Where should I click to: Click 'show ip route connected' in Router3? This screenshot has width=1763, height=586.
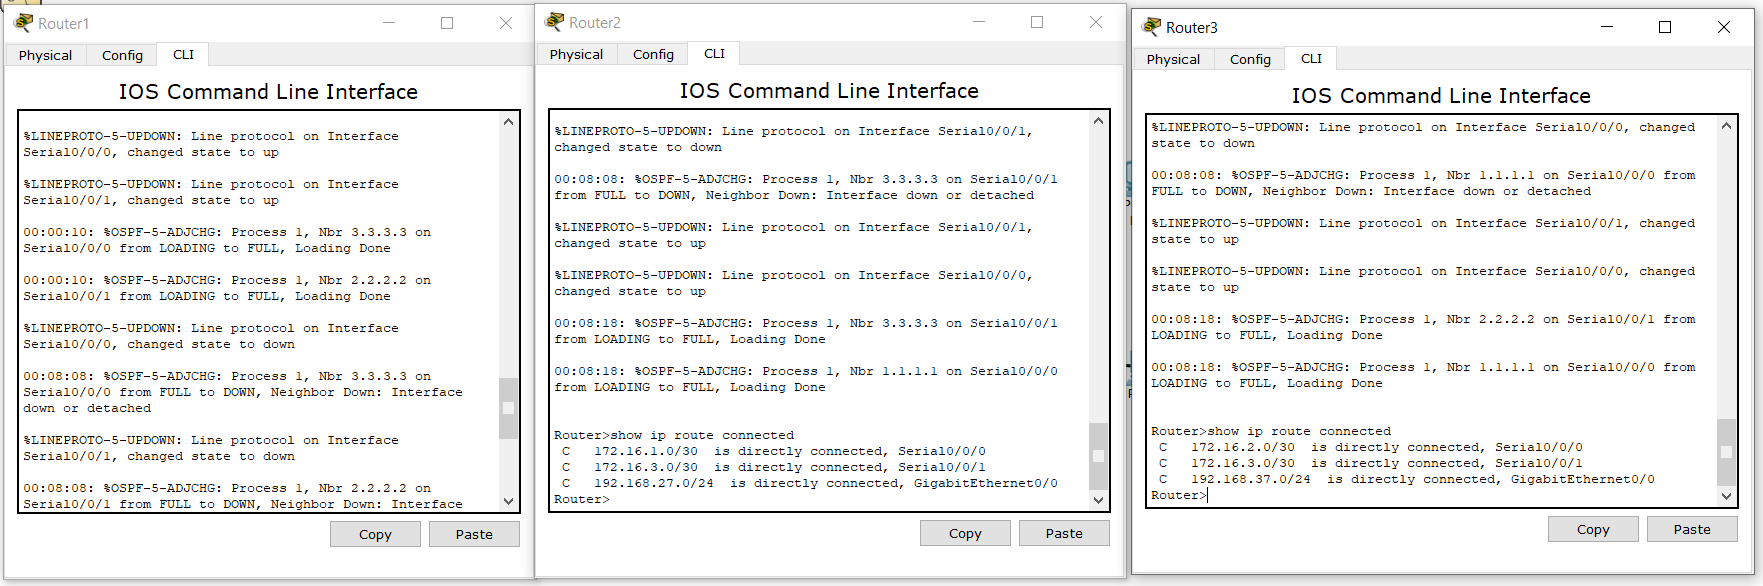pos(1299,431)
